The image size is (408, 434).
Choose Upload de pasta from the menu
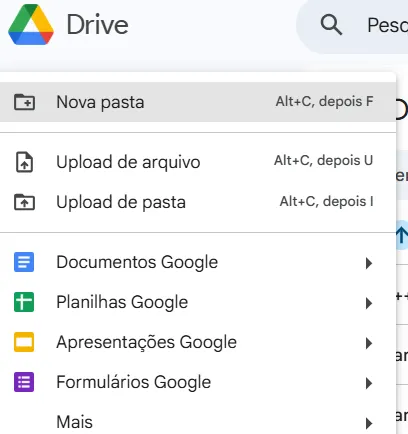(x=198, y=202)
